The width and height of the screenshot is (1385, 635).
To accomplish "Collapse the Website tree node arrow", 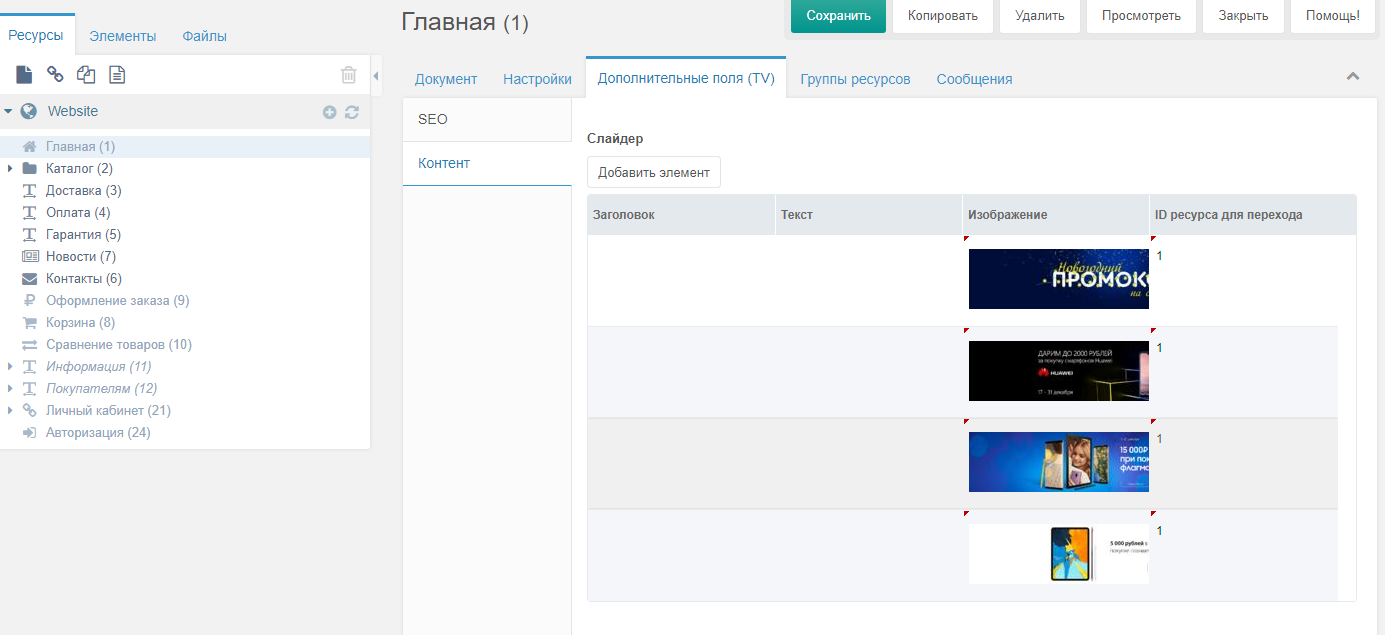I will coord(8,111).
